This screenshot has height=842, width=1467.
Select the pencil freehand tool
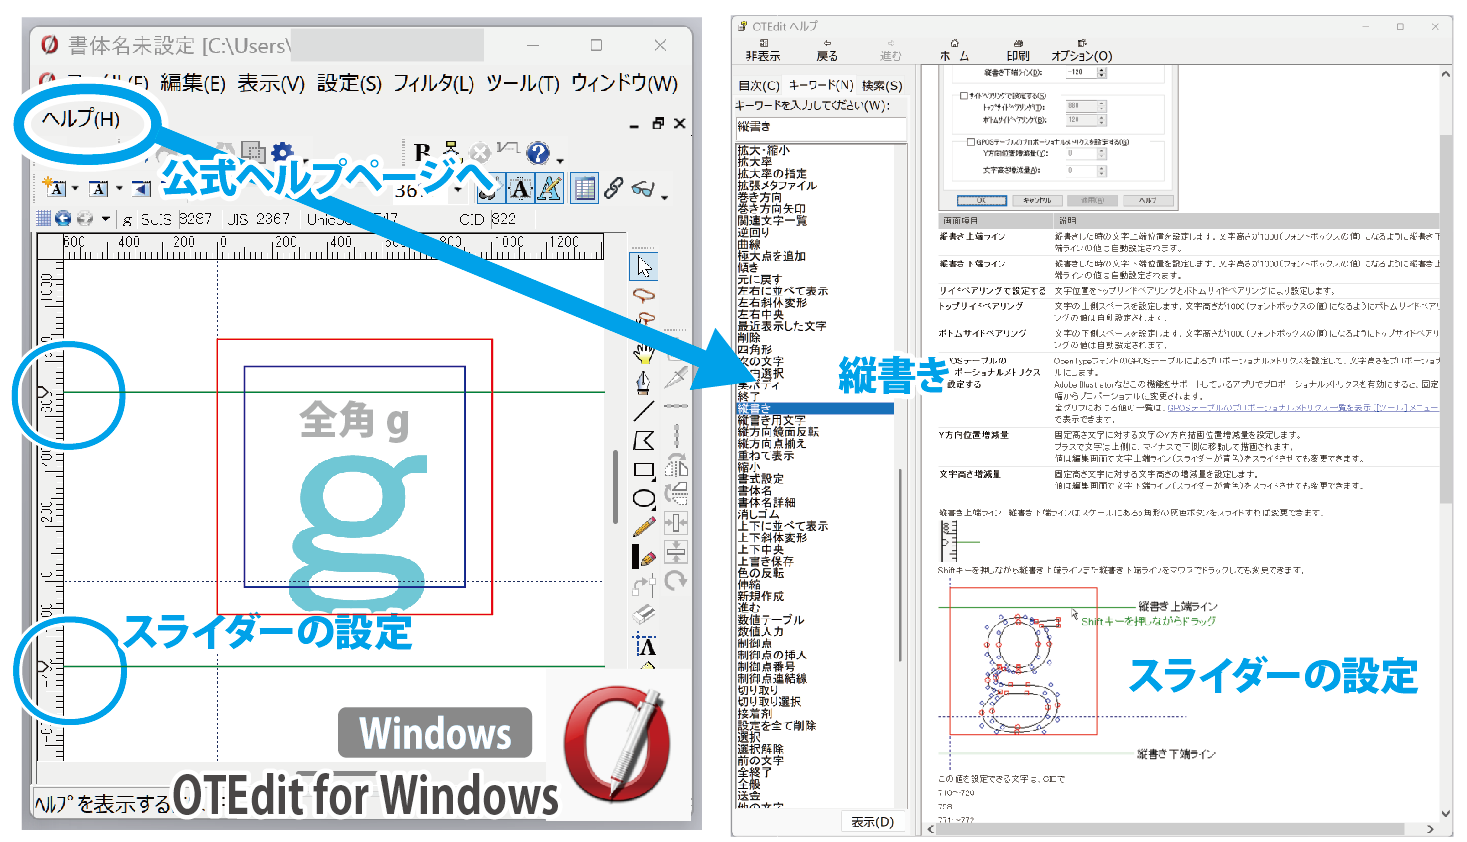[x=643, y=526]
